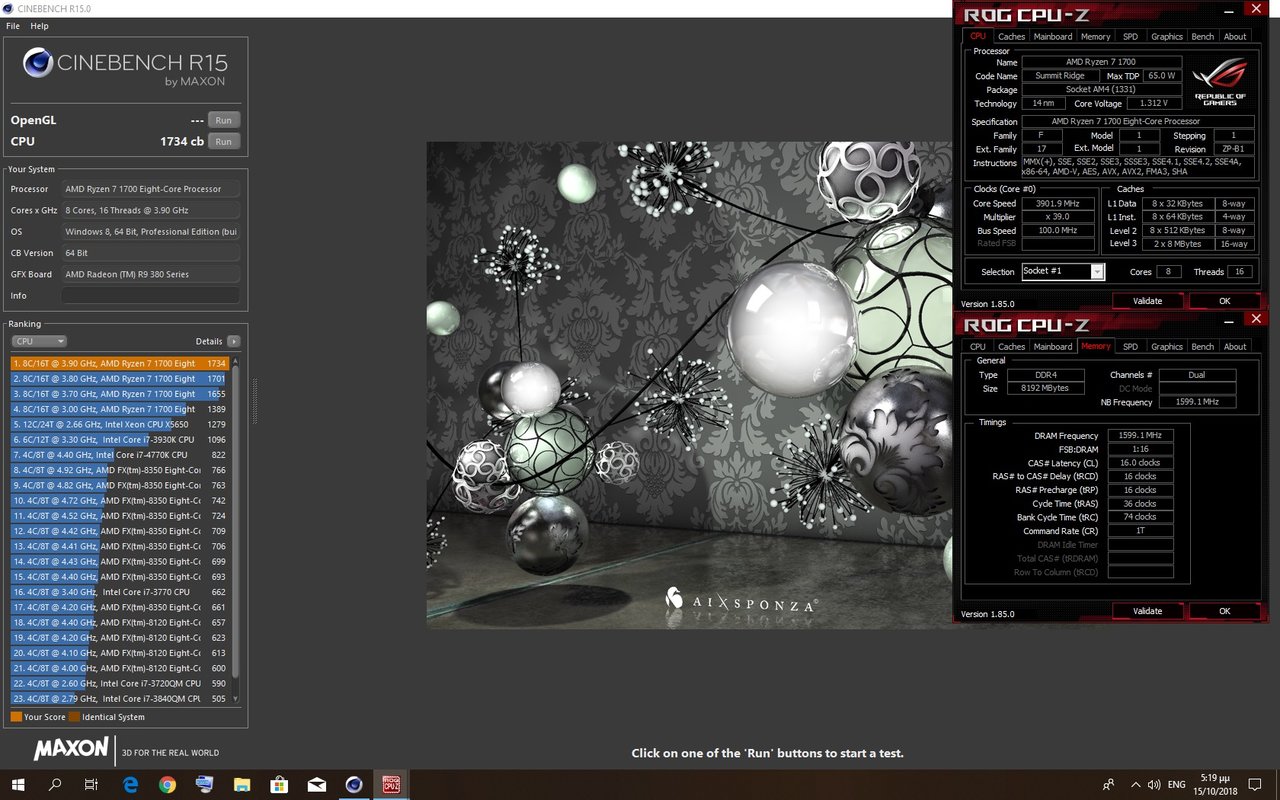Open taskbar search magnifier icon
The width and height of the screenshot is (1280, 800).
point(55,785)
